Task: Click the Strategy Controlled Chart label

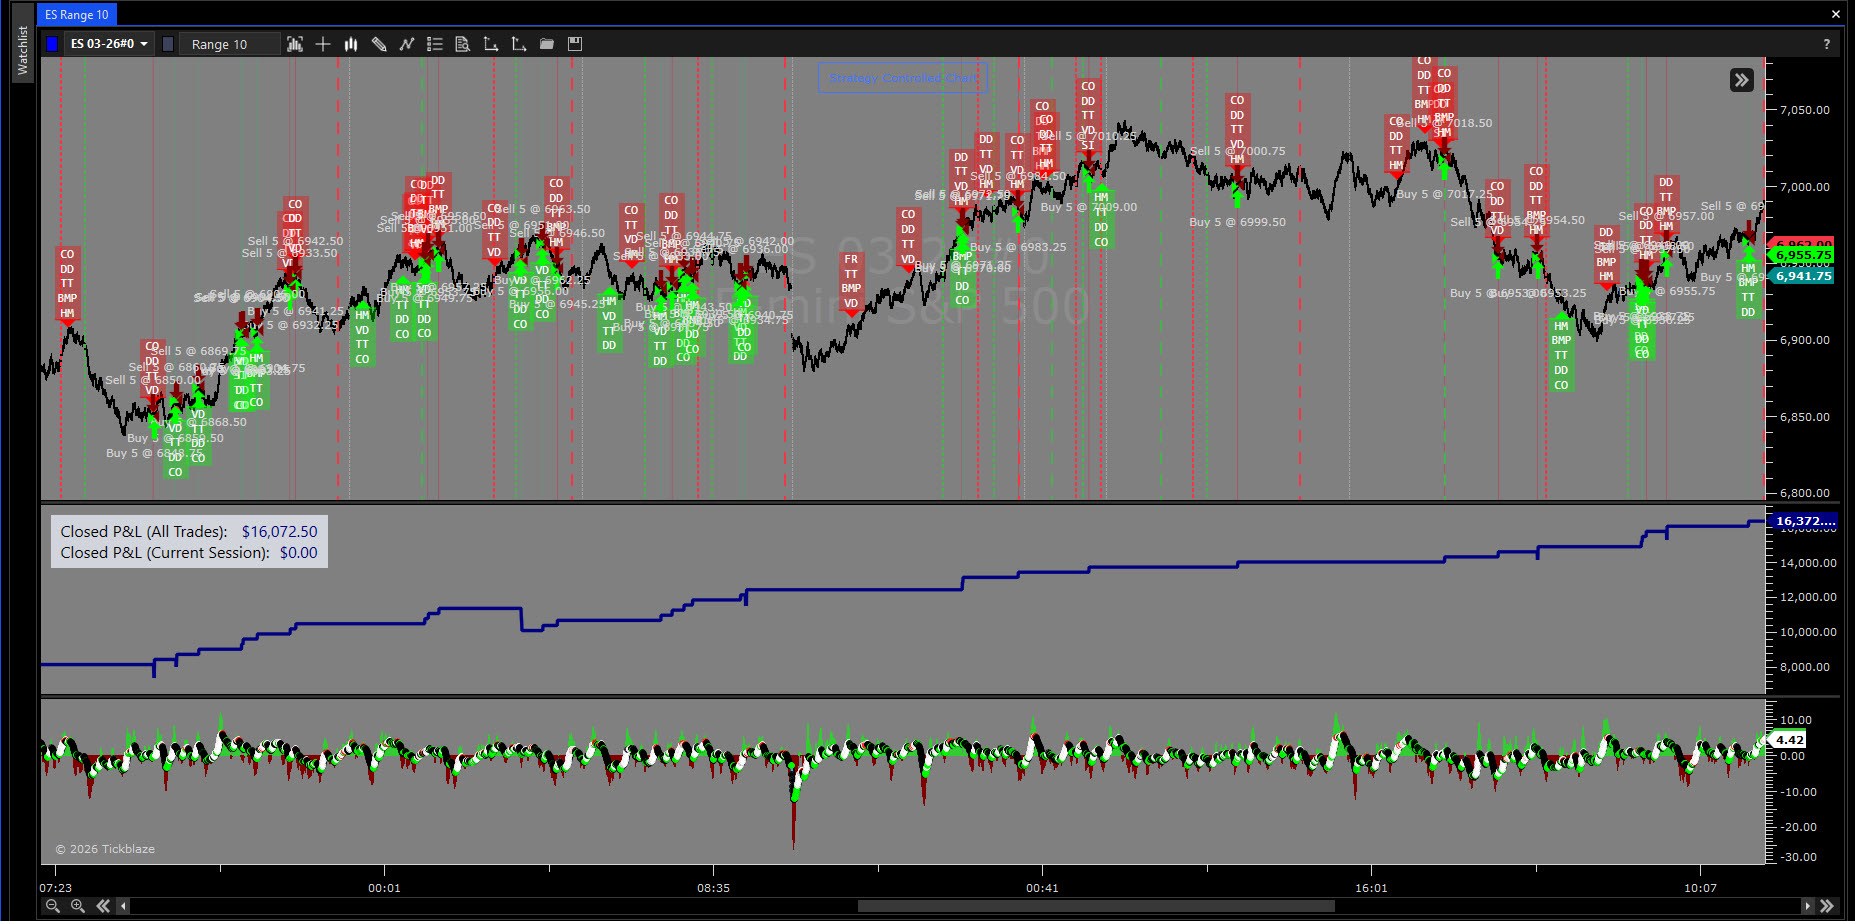Action: point(902,78)
